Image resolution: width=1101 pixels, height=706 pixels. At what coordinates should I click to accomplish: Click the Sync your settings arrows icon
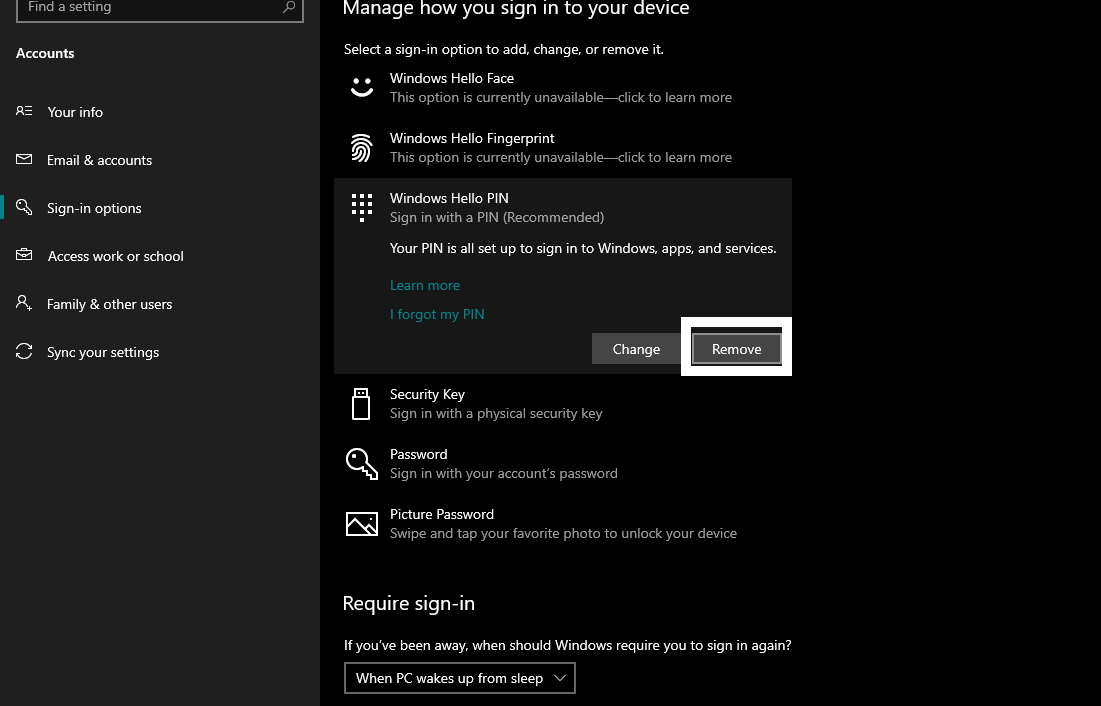pyautogui.click(x=25, y=351)
